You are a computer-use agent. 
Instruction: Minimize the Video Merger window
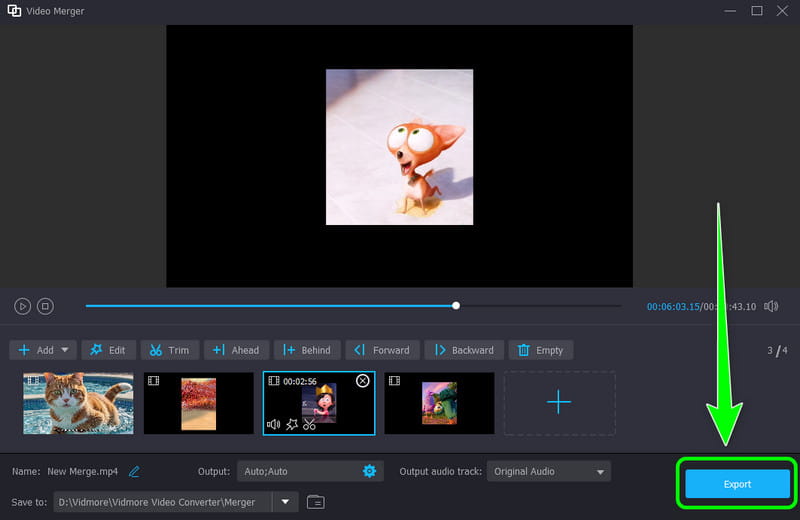(x=730, y=11)
